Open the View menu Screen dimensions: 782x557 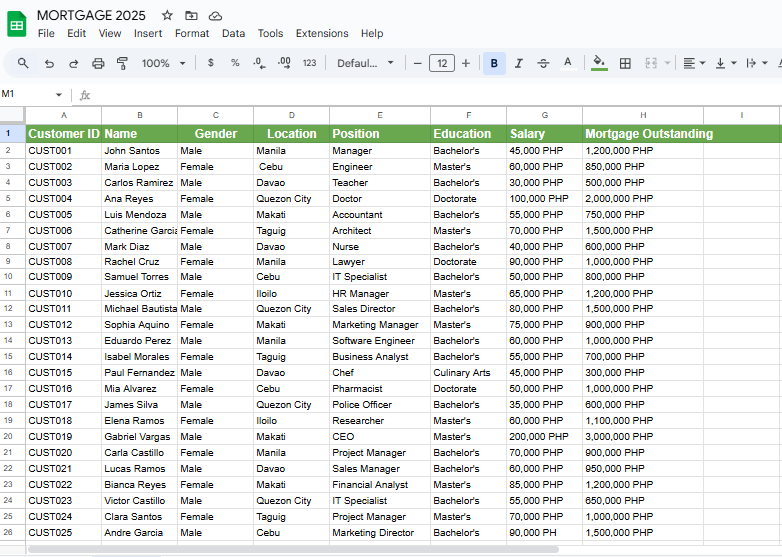point(110,33)
